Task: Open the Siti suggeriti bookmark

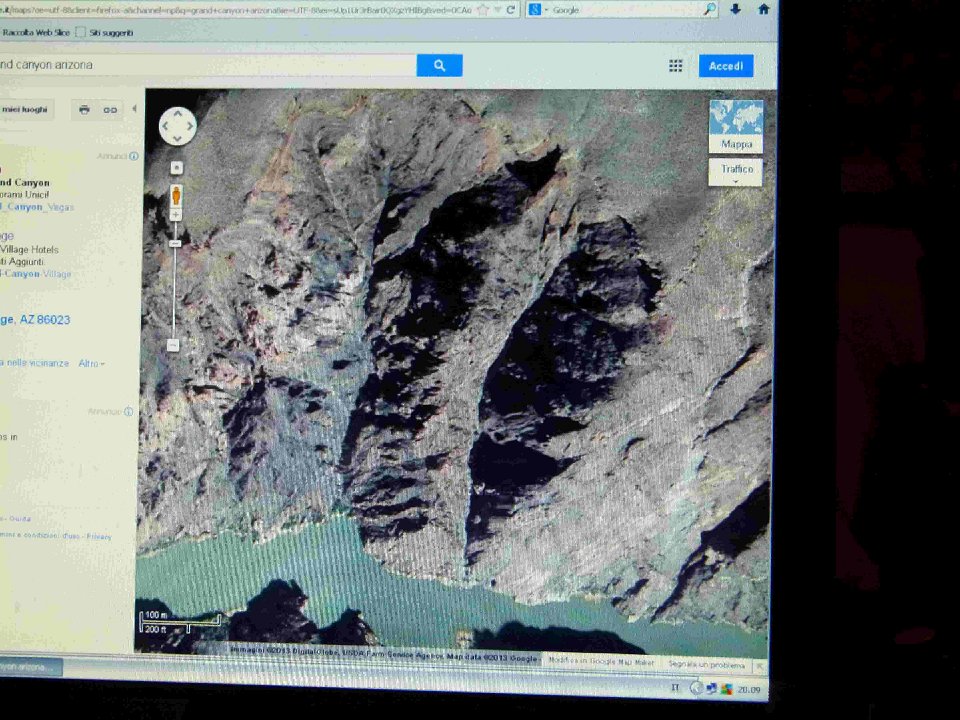Action: 104,32
